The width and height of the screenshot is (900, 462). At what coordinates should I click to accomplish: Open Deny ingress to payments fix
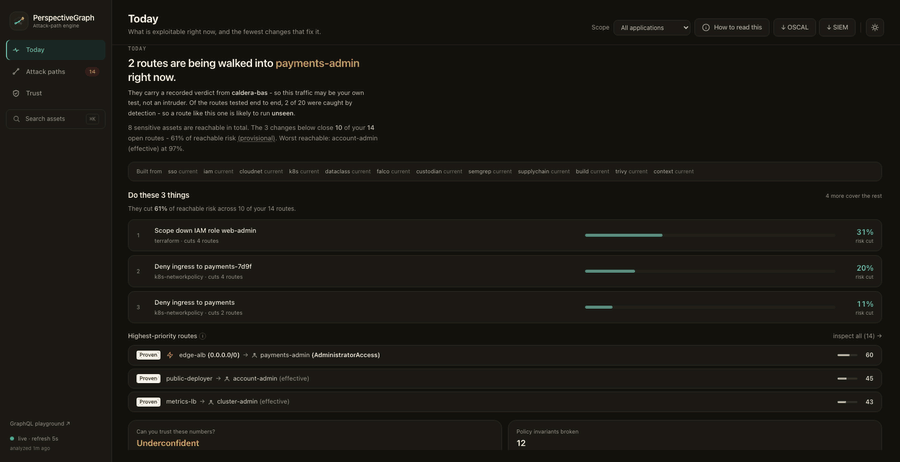coord(505,307)
